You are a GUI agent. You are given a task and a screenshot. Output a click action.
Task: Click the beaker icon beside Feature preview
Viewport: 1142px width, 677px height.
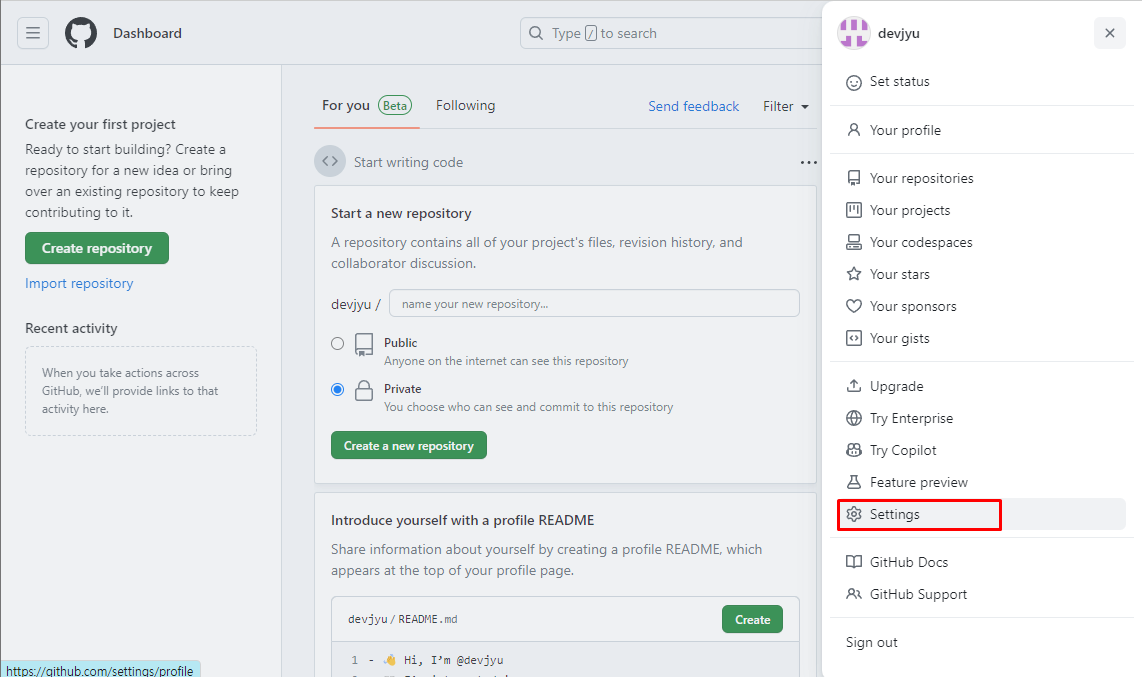[x=854, y=483]
